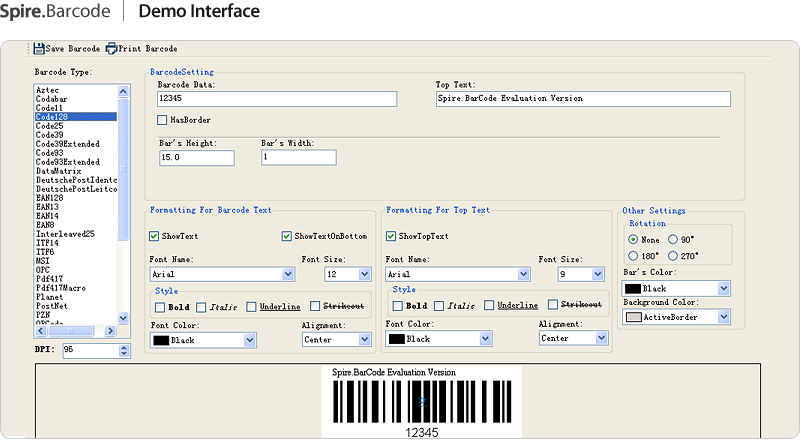The image size is (800, 440).
Task: Select DeutschePostIdentcode barcode type
Action: pyautogui.click(x=77, y=180)
